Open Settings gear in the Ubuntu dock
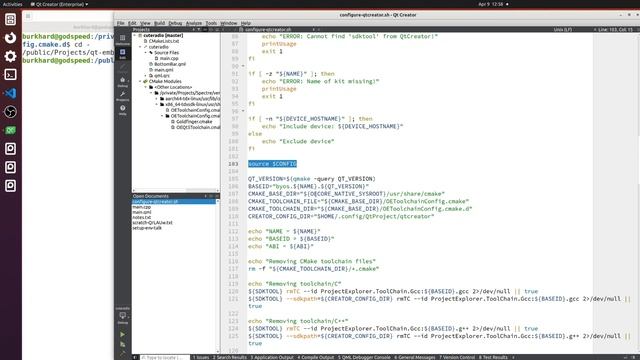Image resolution: width=640 pixels, height=360 pixels. pyautogui.click(x=11, y=56)
